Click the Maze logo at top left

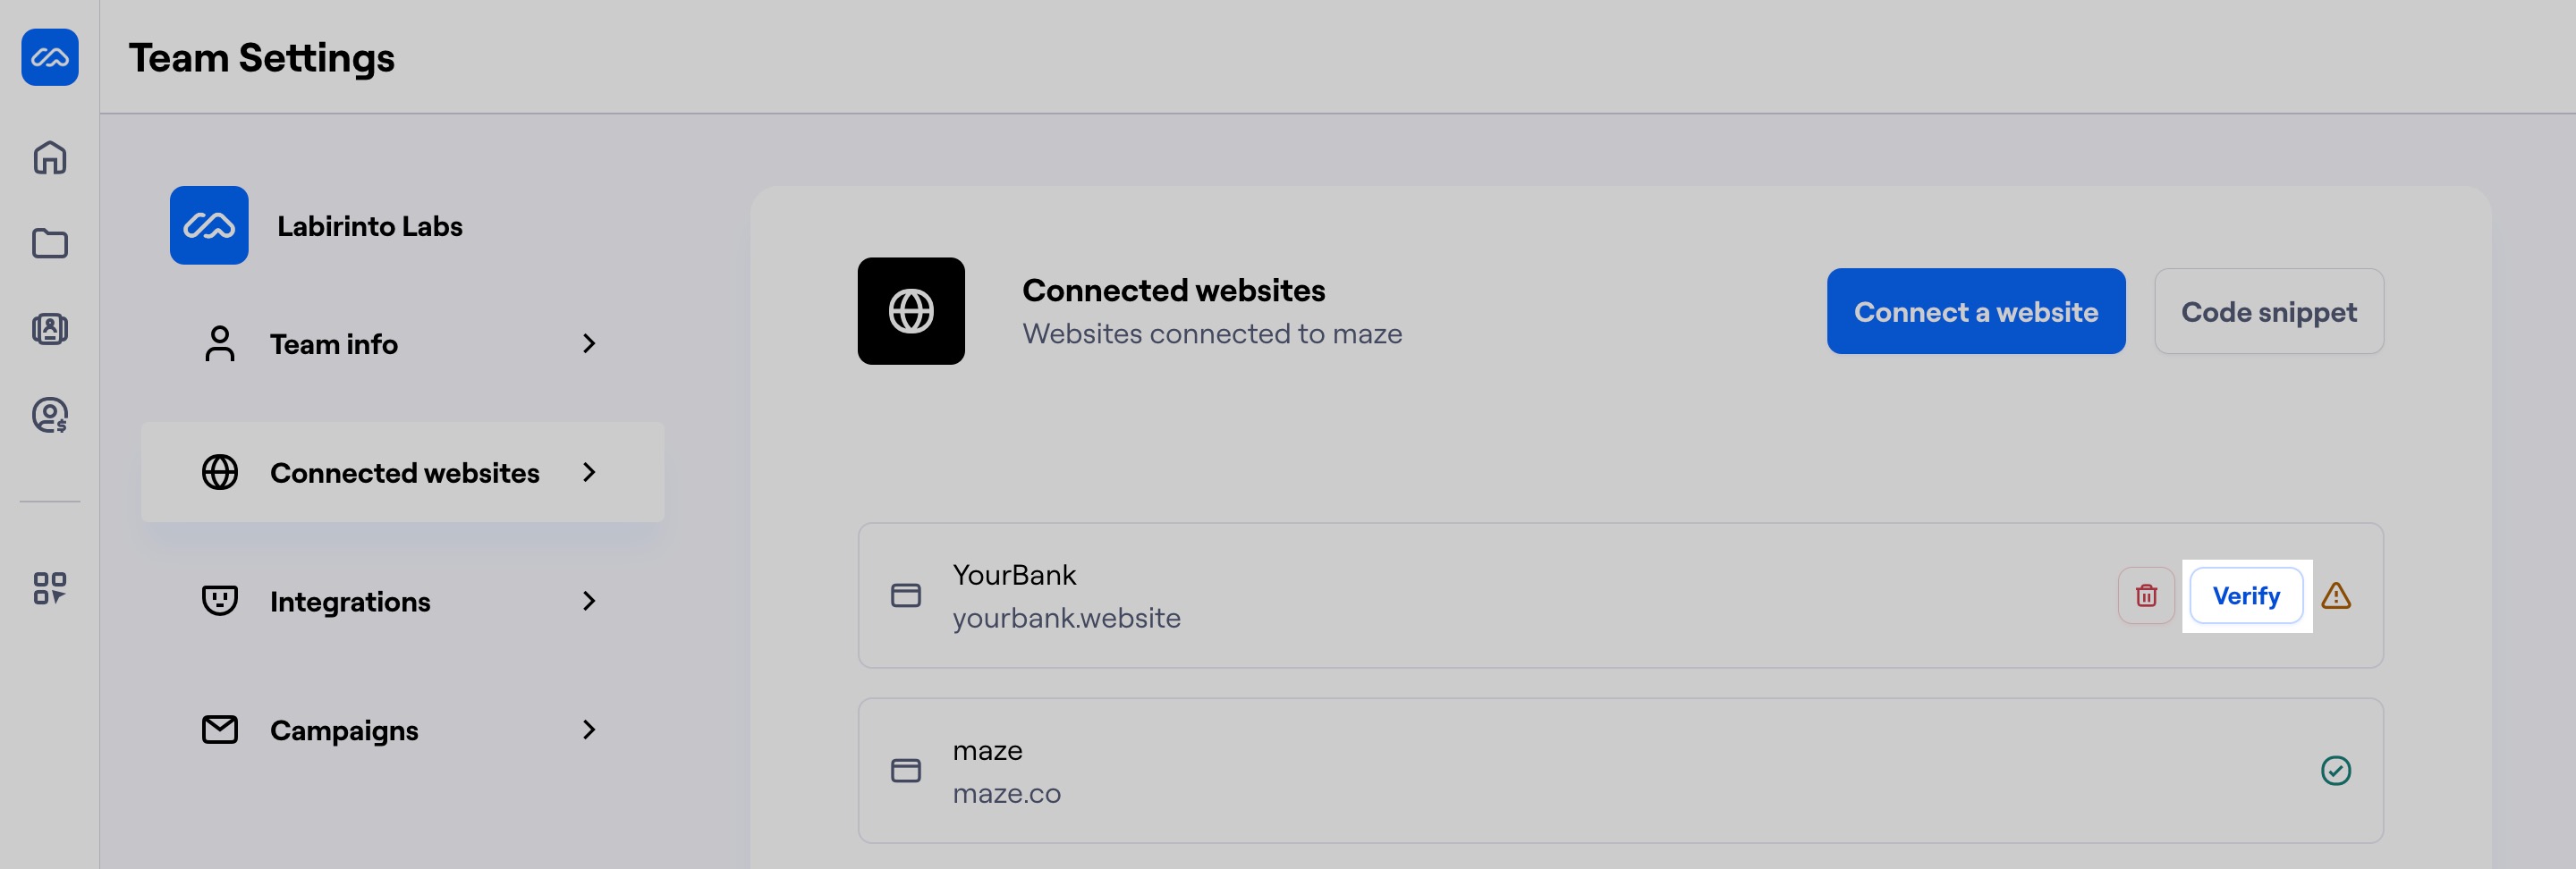50,57
